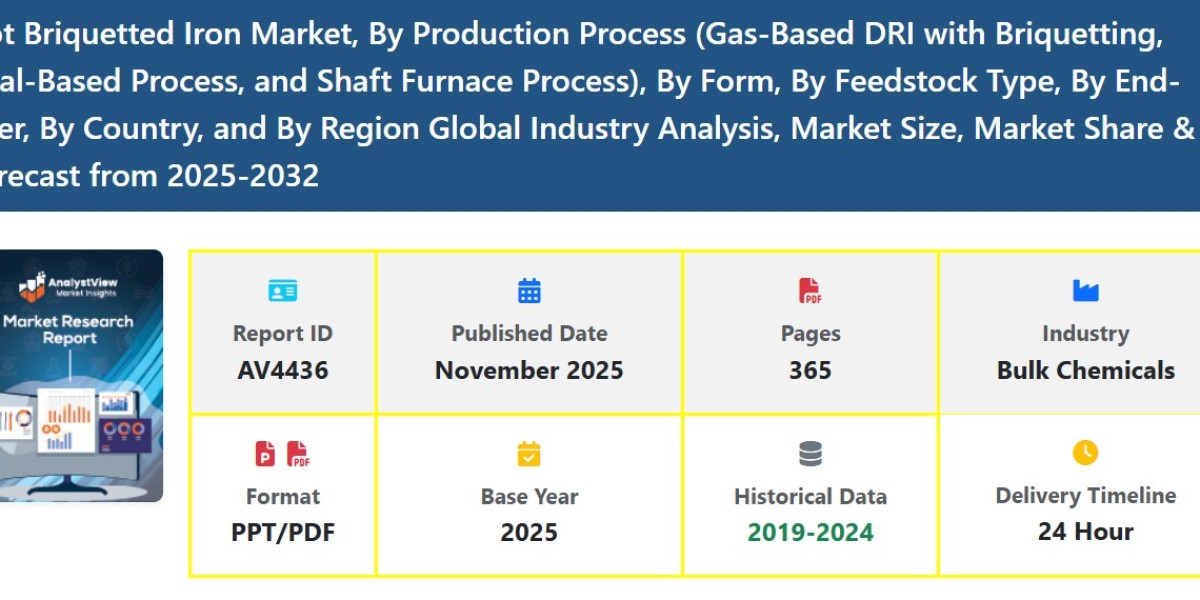The height and width of the screenshot is (600, 1200).
Task: Click the Base Year checkmark icon
Action: 529,453
